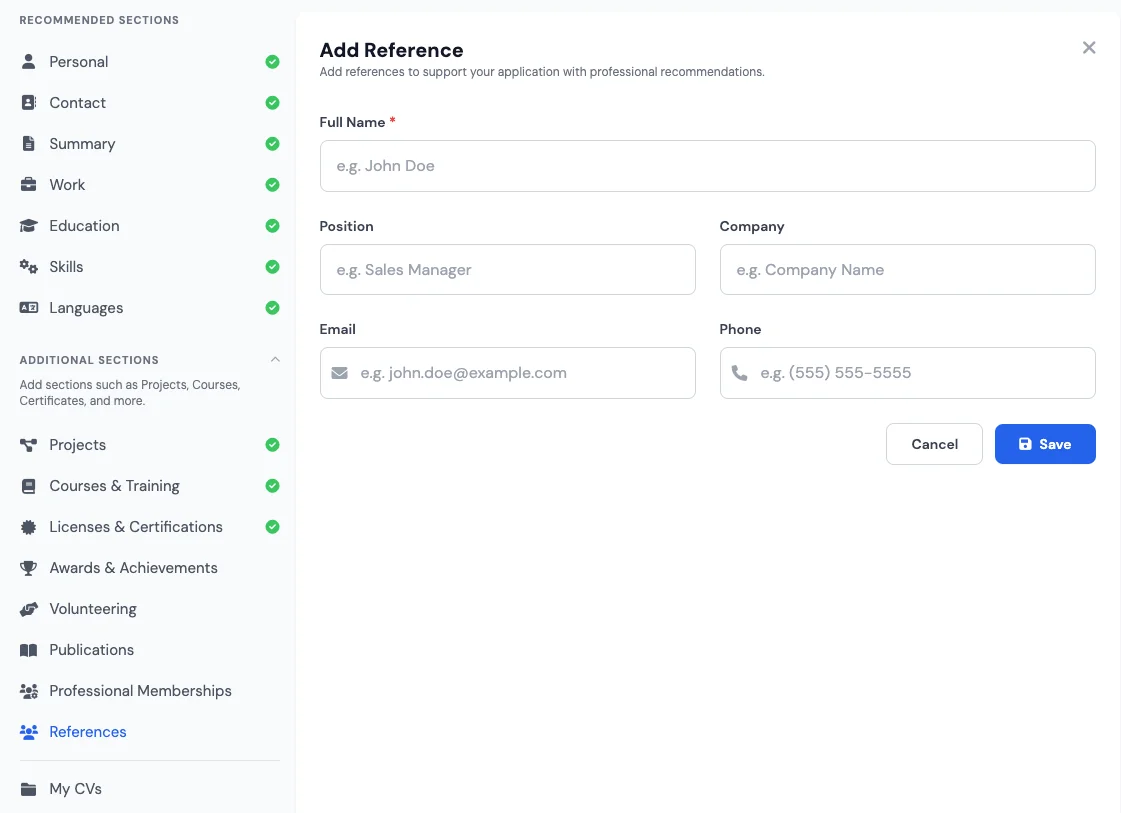
Task: Focus the Position input field
Action: pos(508,270)
